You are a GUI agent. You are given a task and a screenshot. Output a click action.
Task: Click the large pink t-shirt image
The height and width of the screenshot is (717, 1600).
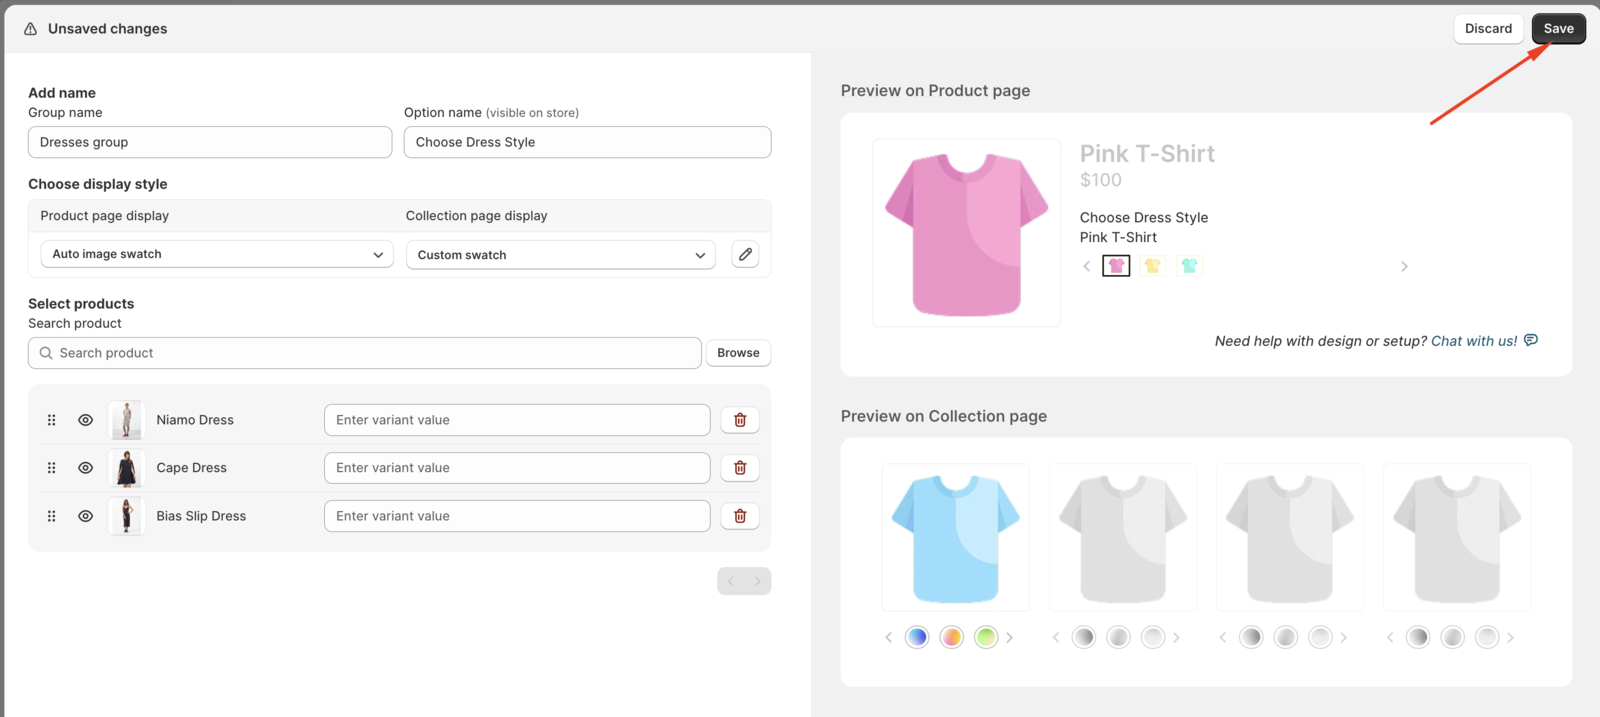(967, 233)
